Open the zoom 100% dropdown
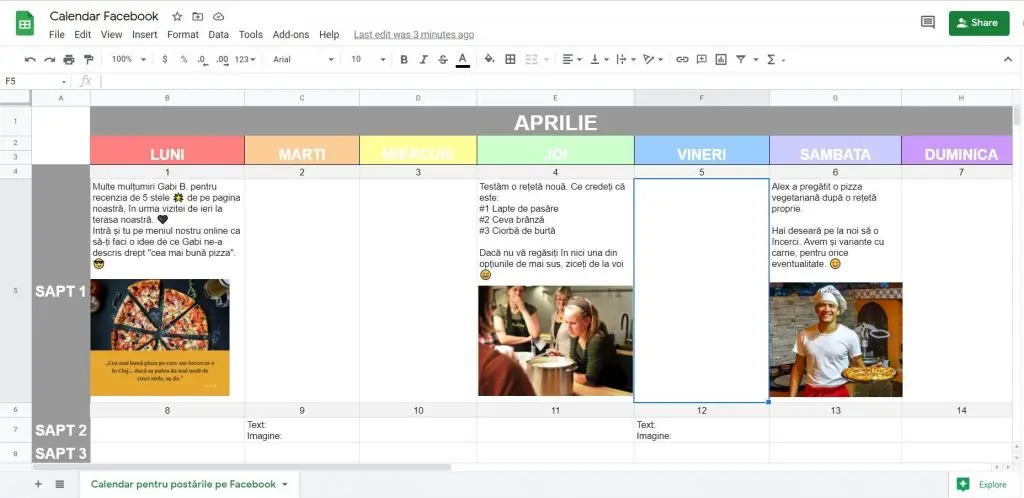This screenshot has width=1024, height=498. (129, 59)
